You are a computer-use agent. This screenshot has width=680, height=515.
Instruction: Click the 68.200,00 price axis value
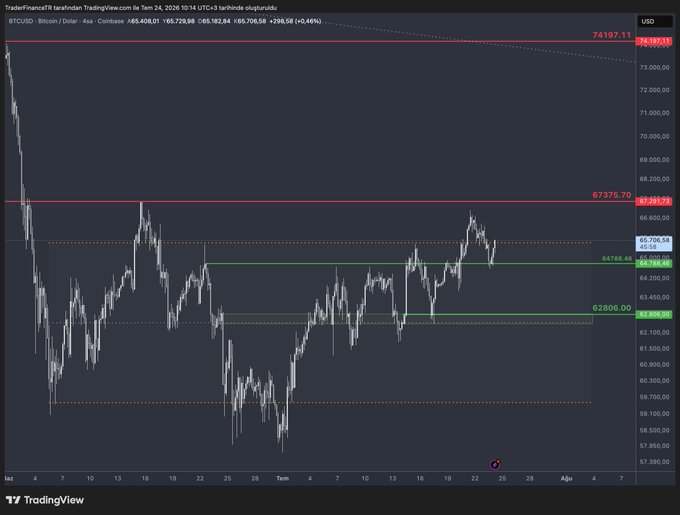coord(654,179)
